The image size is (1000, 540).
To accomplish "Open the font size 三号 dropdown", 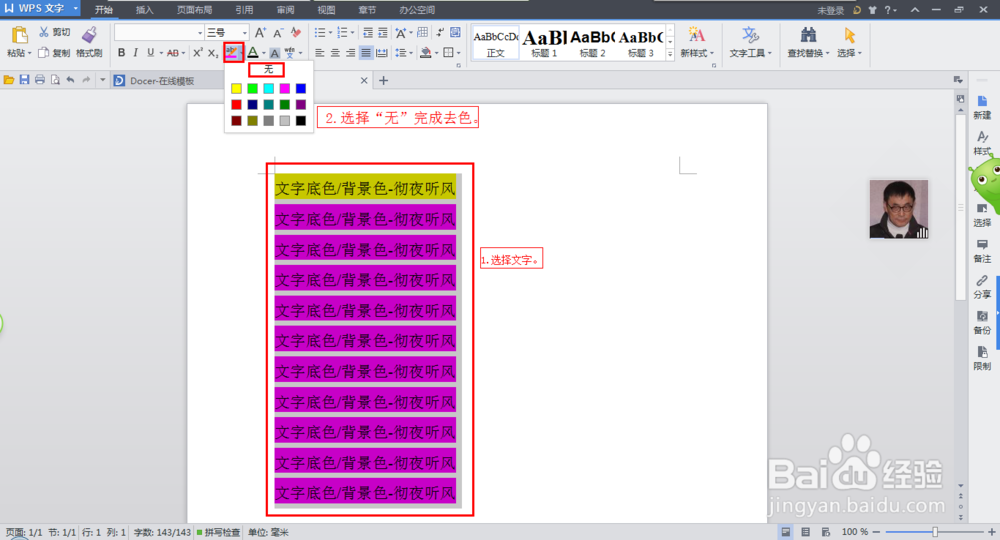I will [227, 33].
